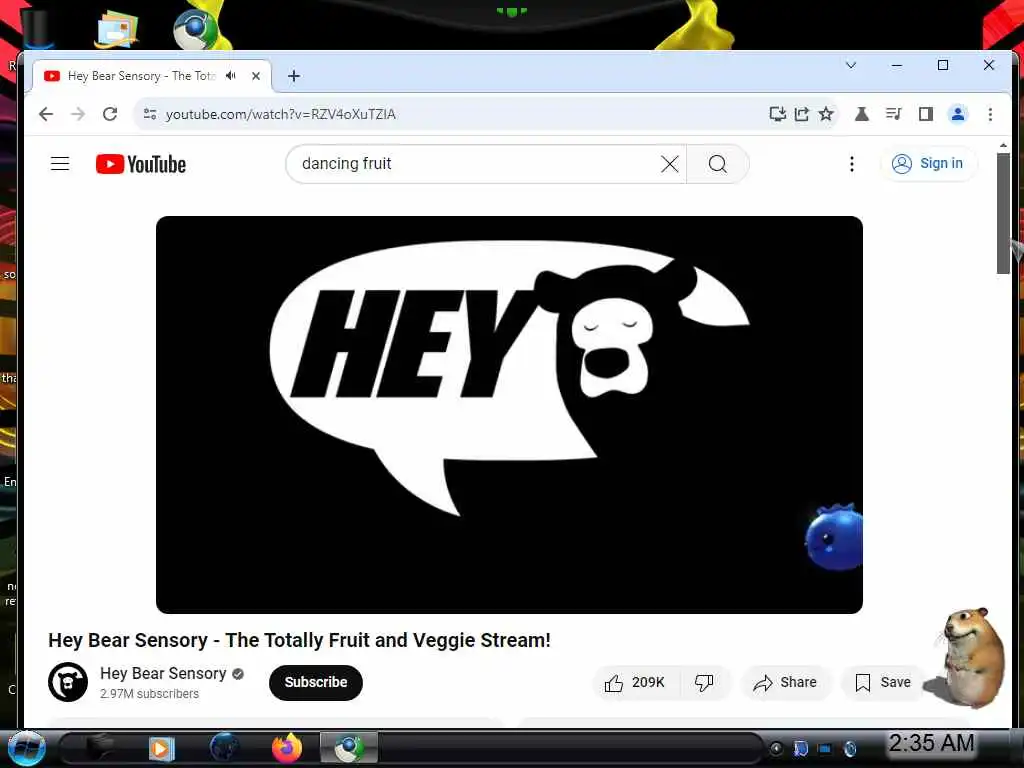The image size is (1024, 768).
Task: Select the address bar URL
Action: [280, 114]
